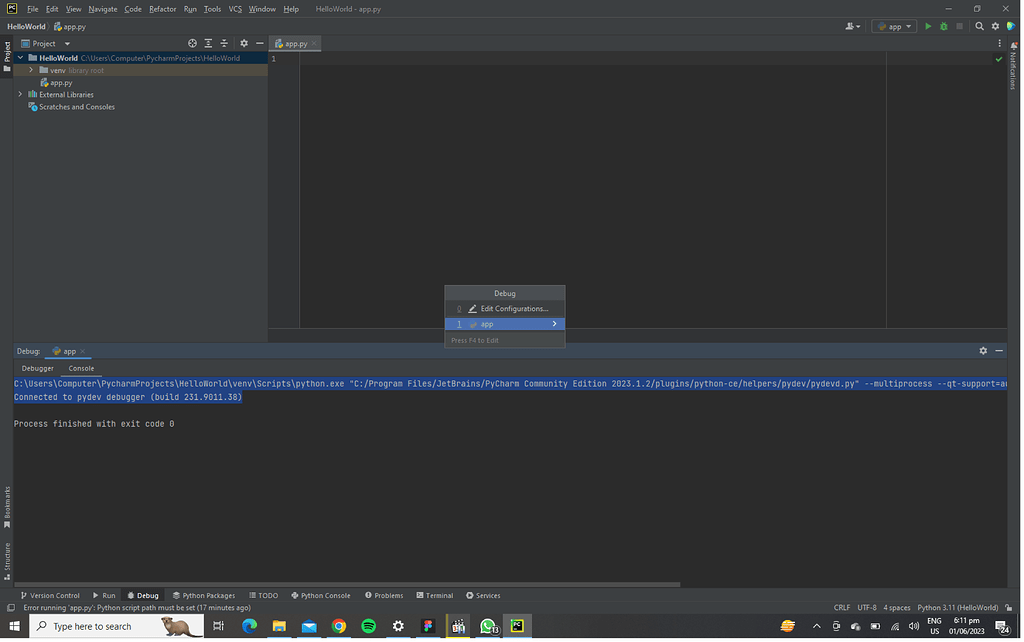The width and height of the screenshot is (1024, 642).
Task: Open WhatsApp from the taskbar
Action: 488,627
